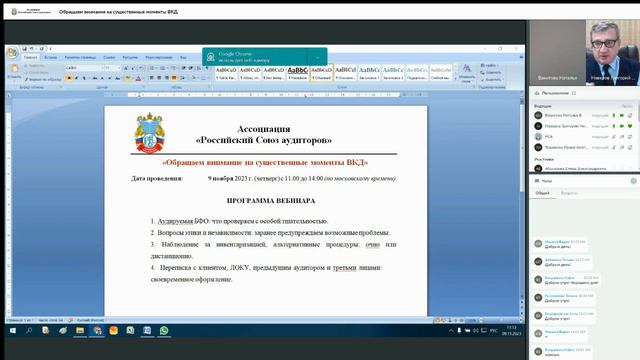Toggle microphone for РСА participant
The height and width of the screenshot is (360, 640).
click(x=613, y=137)
